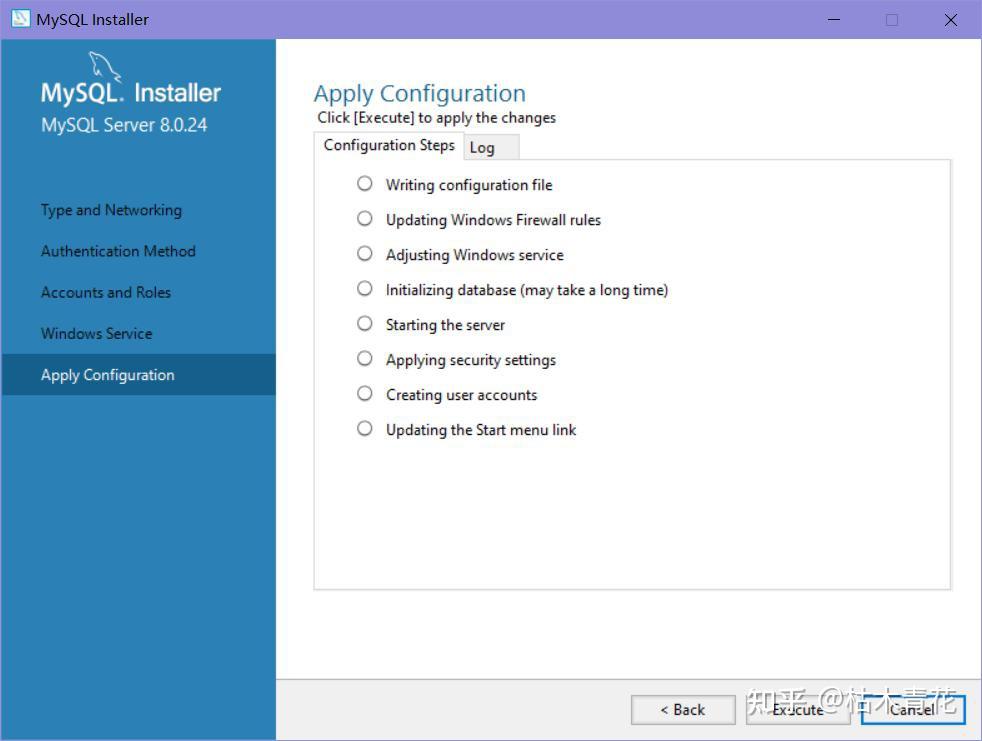The height and width of the screenshot is (741, 982).
Task: Cancel the MySQL configuration
Action: pos(913,710)
